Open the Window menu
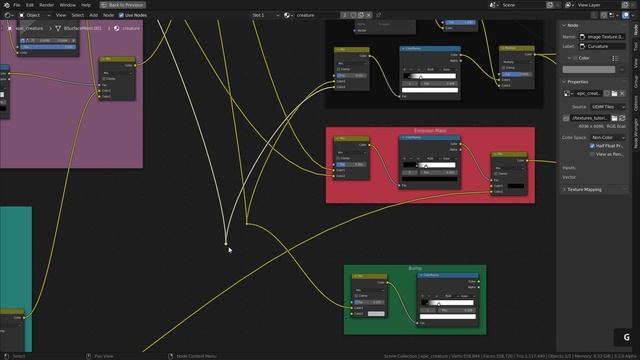Image resolution: width=640 pixels, height=360 pixels. pyautogui.click(x=67, y=5)
